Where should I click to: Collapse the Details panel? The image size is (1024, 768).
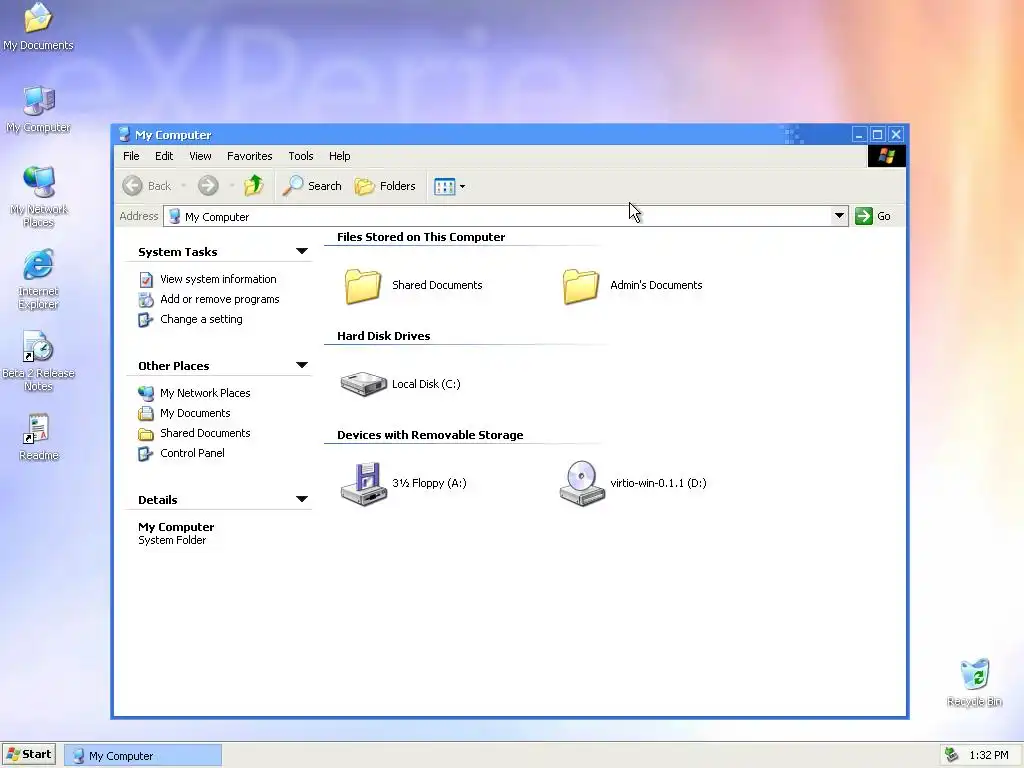[302, 499]
